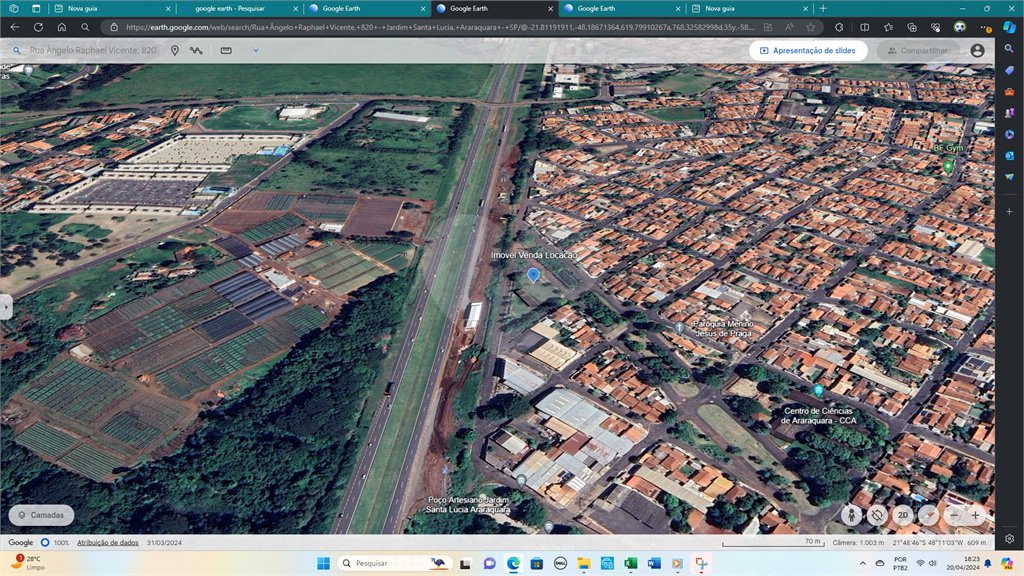The width and height of the screenshot is (1024, 576).
Task: Click the taskbar Pesquisar search box
Action: (x=396, y=563)
